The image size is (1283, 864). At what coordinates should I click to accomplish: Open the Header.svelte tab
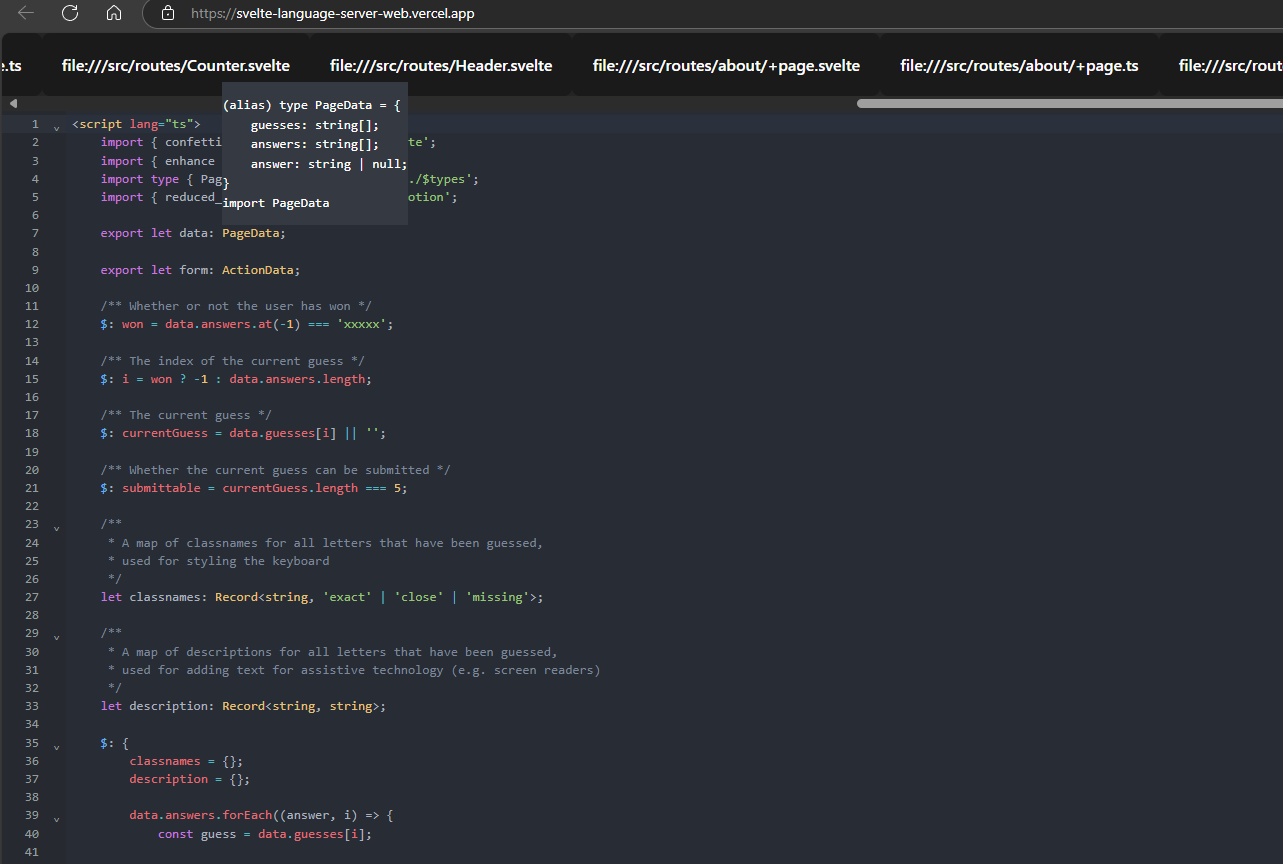[x=440, y=64]
